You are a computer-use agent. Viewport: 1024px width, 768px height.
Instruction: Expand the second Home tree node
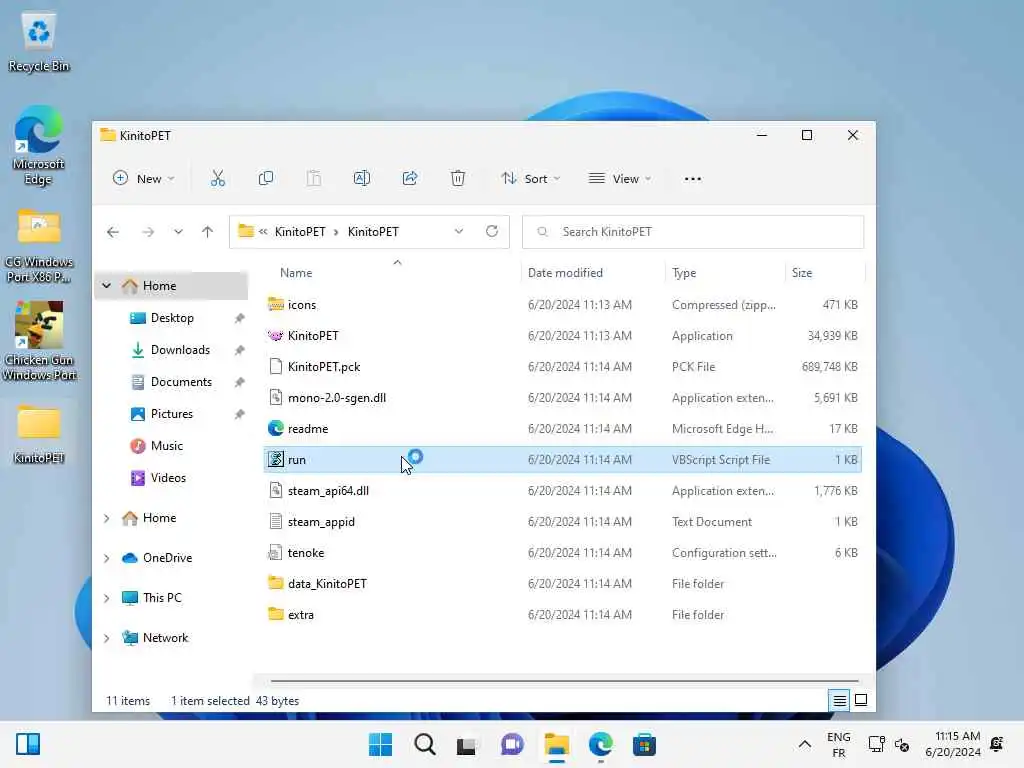point(106,518)
